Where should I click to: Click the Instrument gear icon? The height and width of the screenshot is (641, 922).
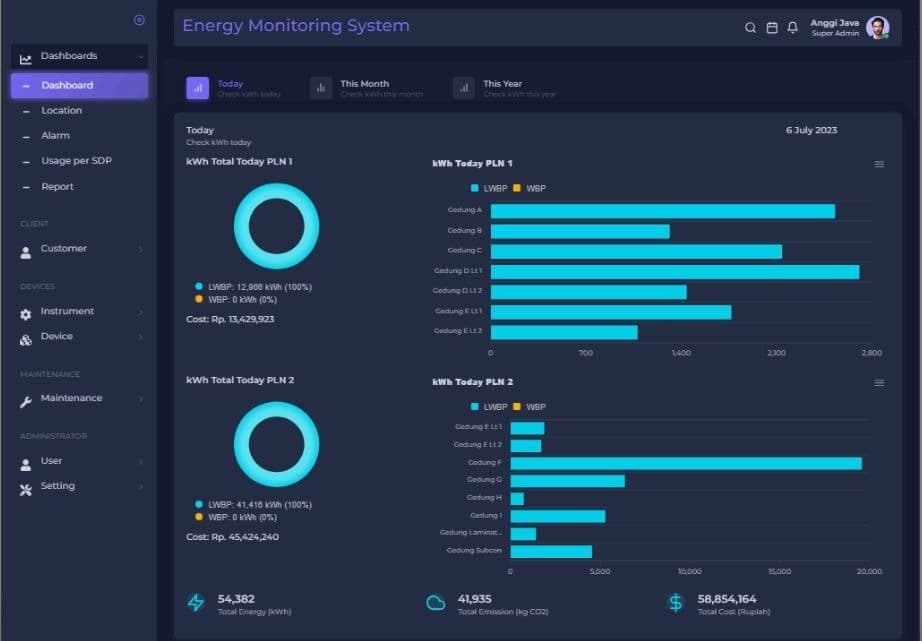pyautogui.click(x=25, y=315)
